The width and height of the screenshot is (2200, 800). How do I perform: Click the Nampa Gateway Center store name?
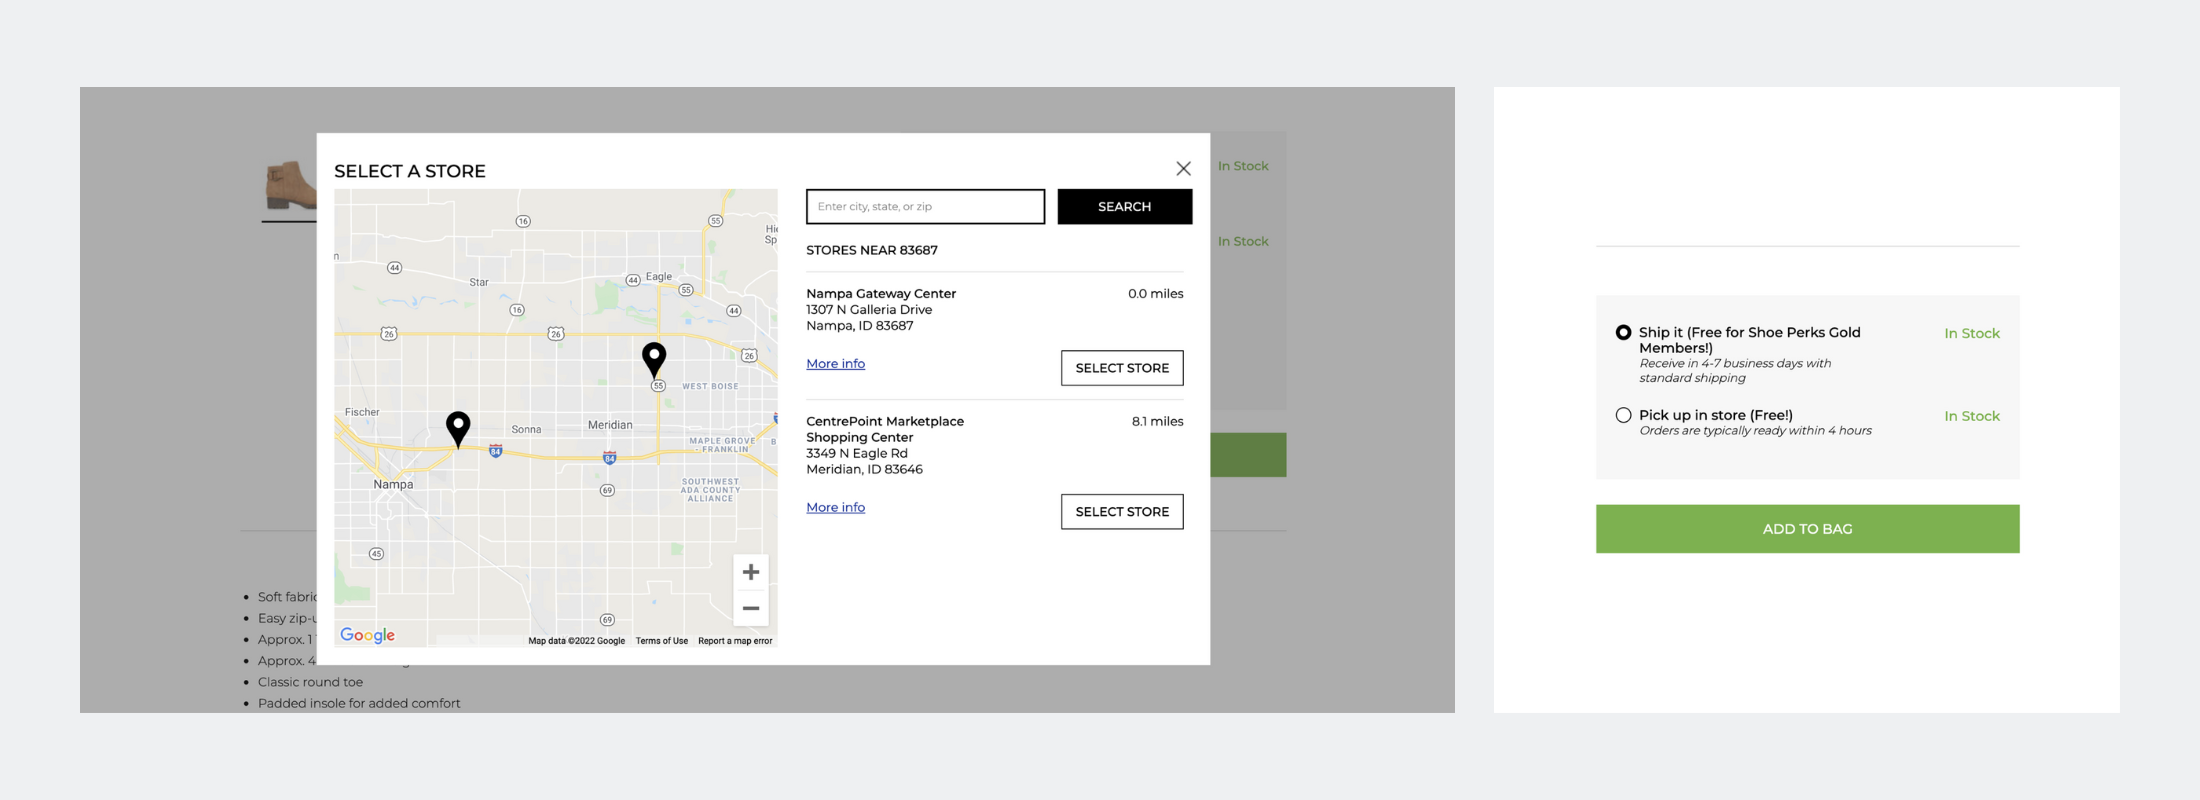[x=881, y=294]
